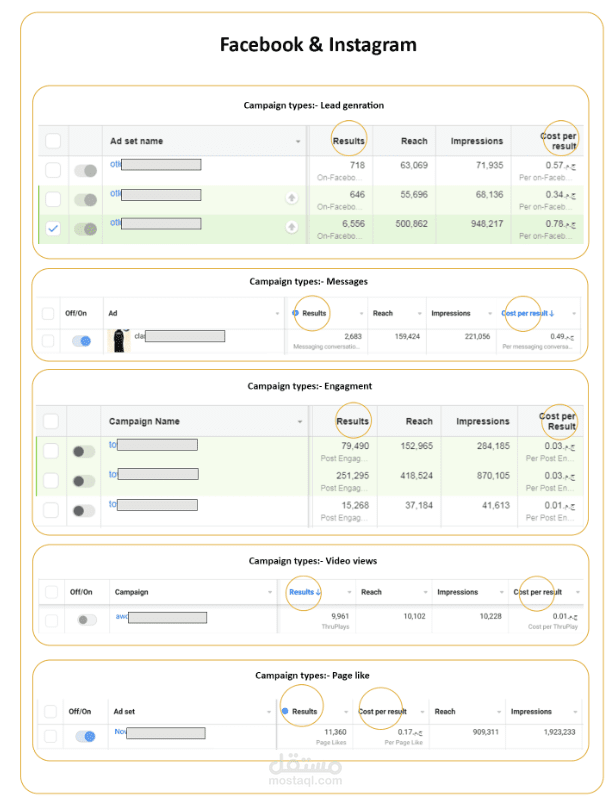Screen dimensions: 612x803
Task: Open the Impressions column dropdown in Messages table
Action: pos(490,313)
